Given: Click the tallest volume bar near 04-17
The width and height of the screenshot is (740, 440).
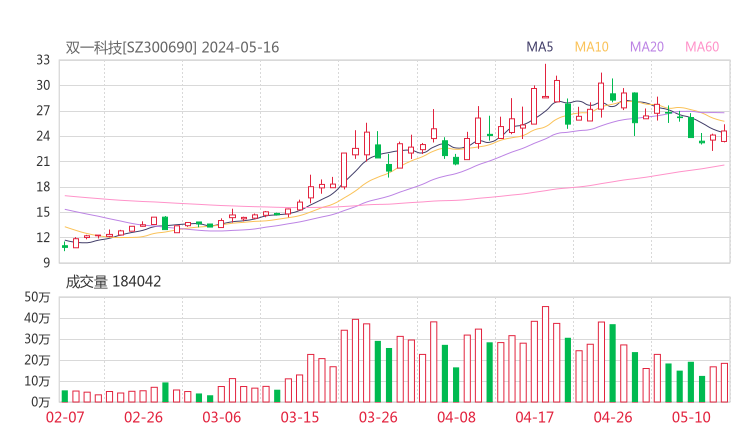Looking at the screenshot, I should [545, 355].
